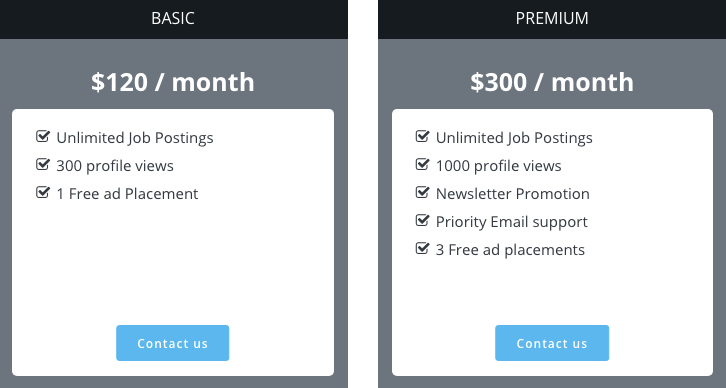
Task: Click the 1000 profile views text
Action: click(499, 166)
